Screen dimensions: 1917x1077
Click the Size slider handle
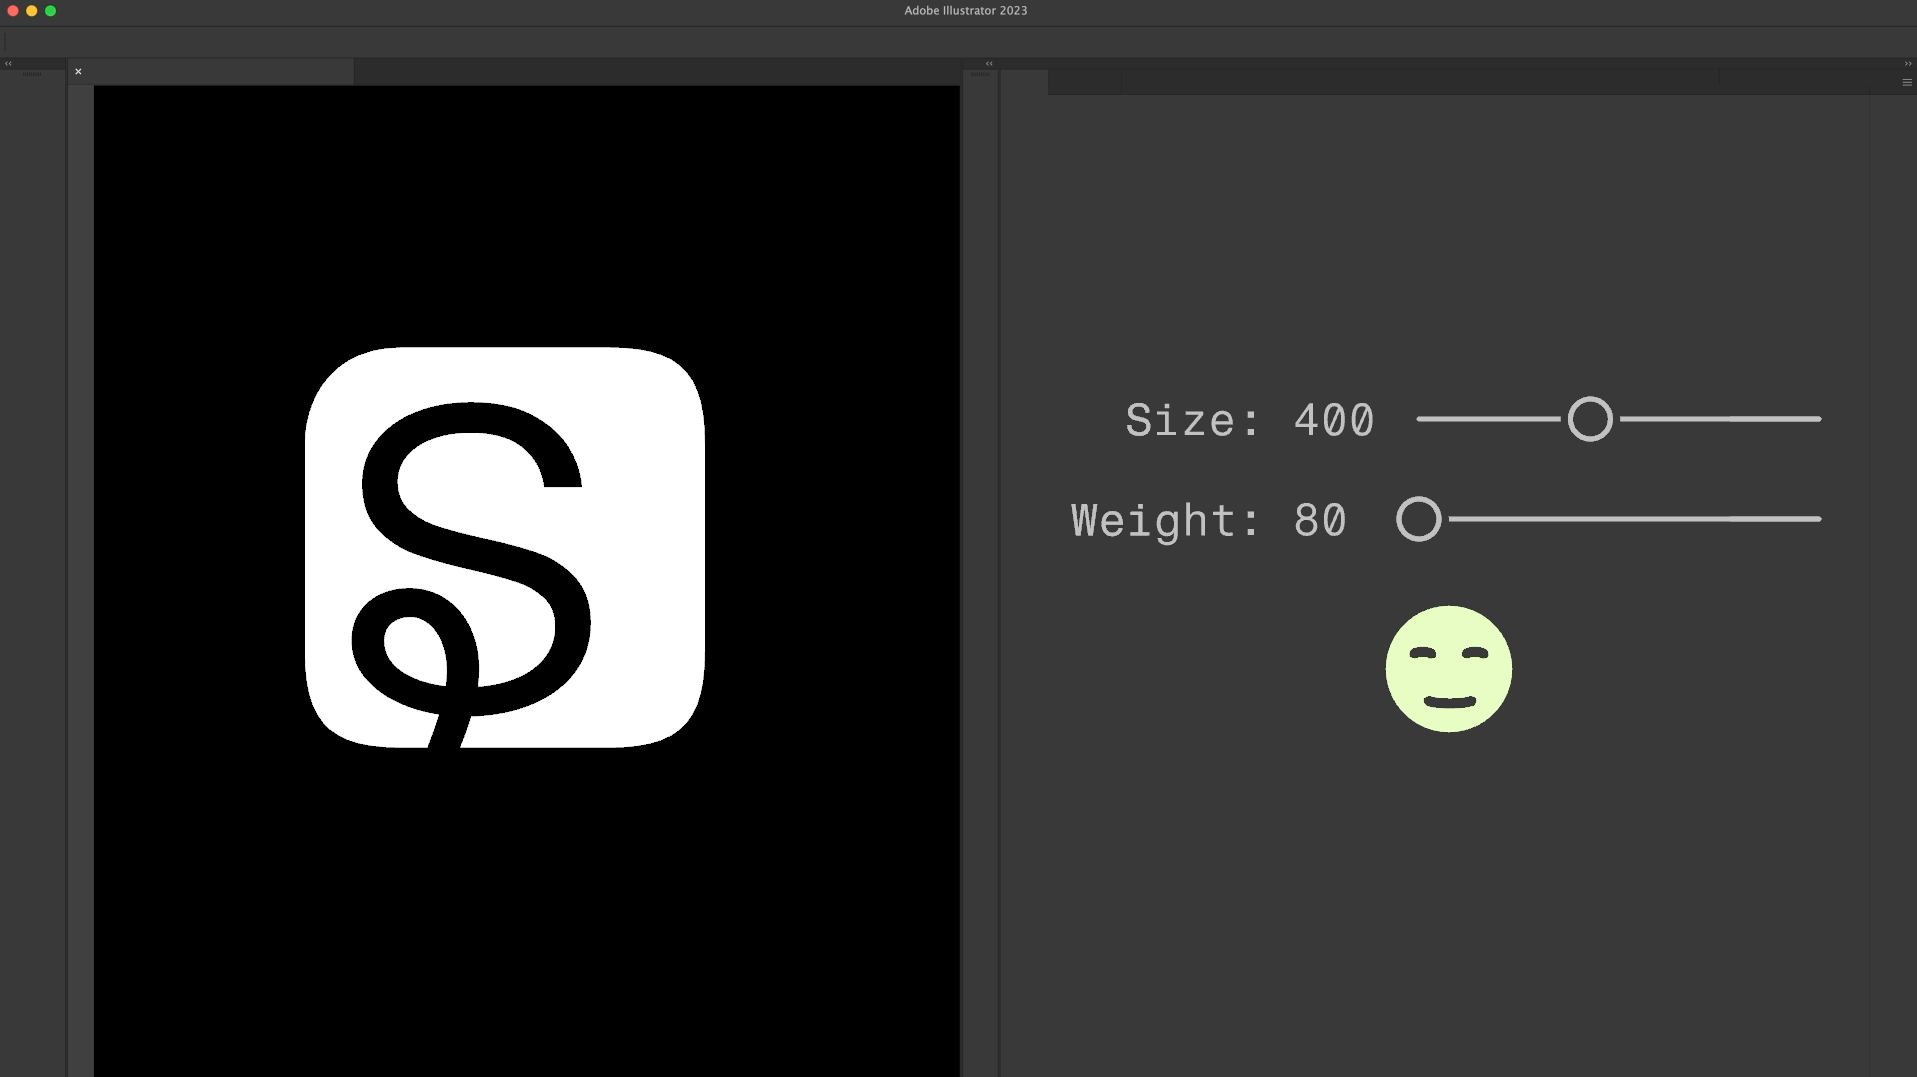click(x=1589, y=419)
